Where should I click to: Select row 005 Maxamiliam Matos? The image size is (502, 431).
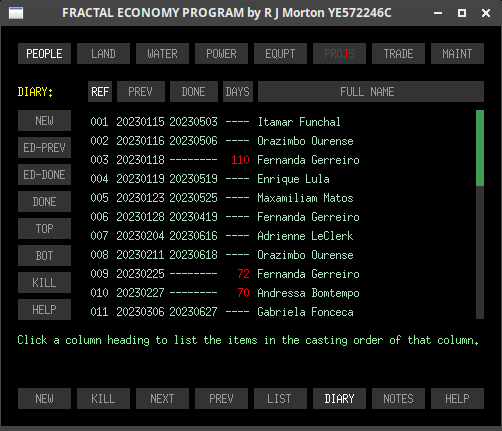(222, 198)
